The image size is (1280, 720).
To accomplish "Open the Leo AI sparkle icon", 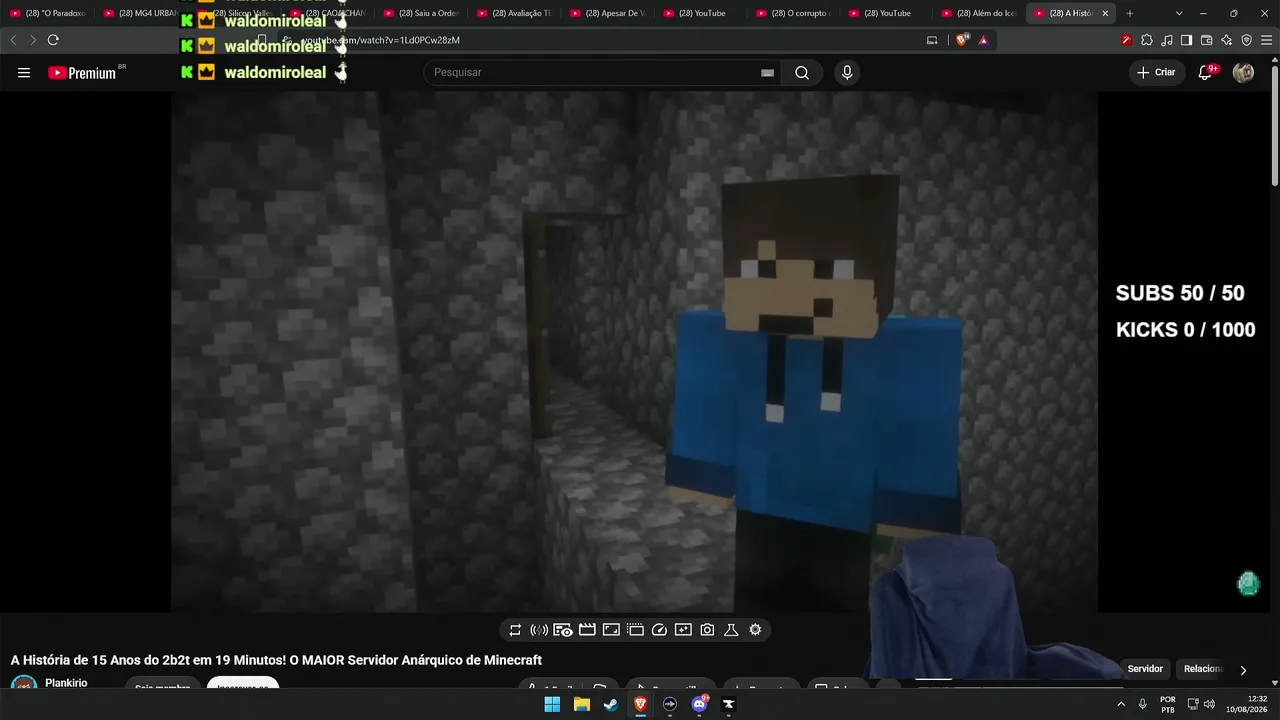I will pos(1226,40).
